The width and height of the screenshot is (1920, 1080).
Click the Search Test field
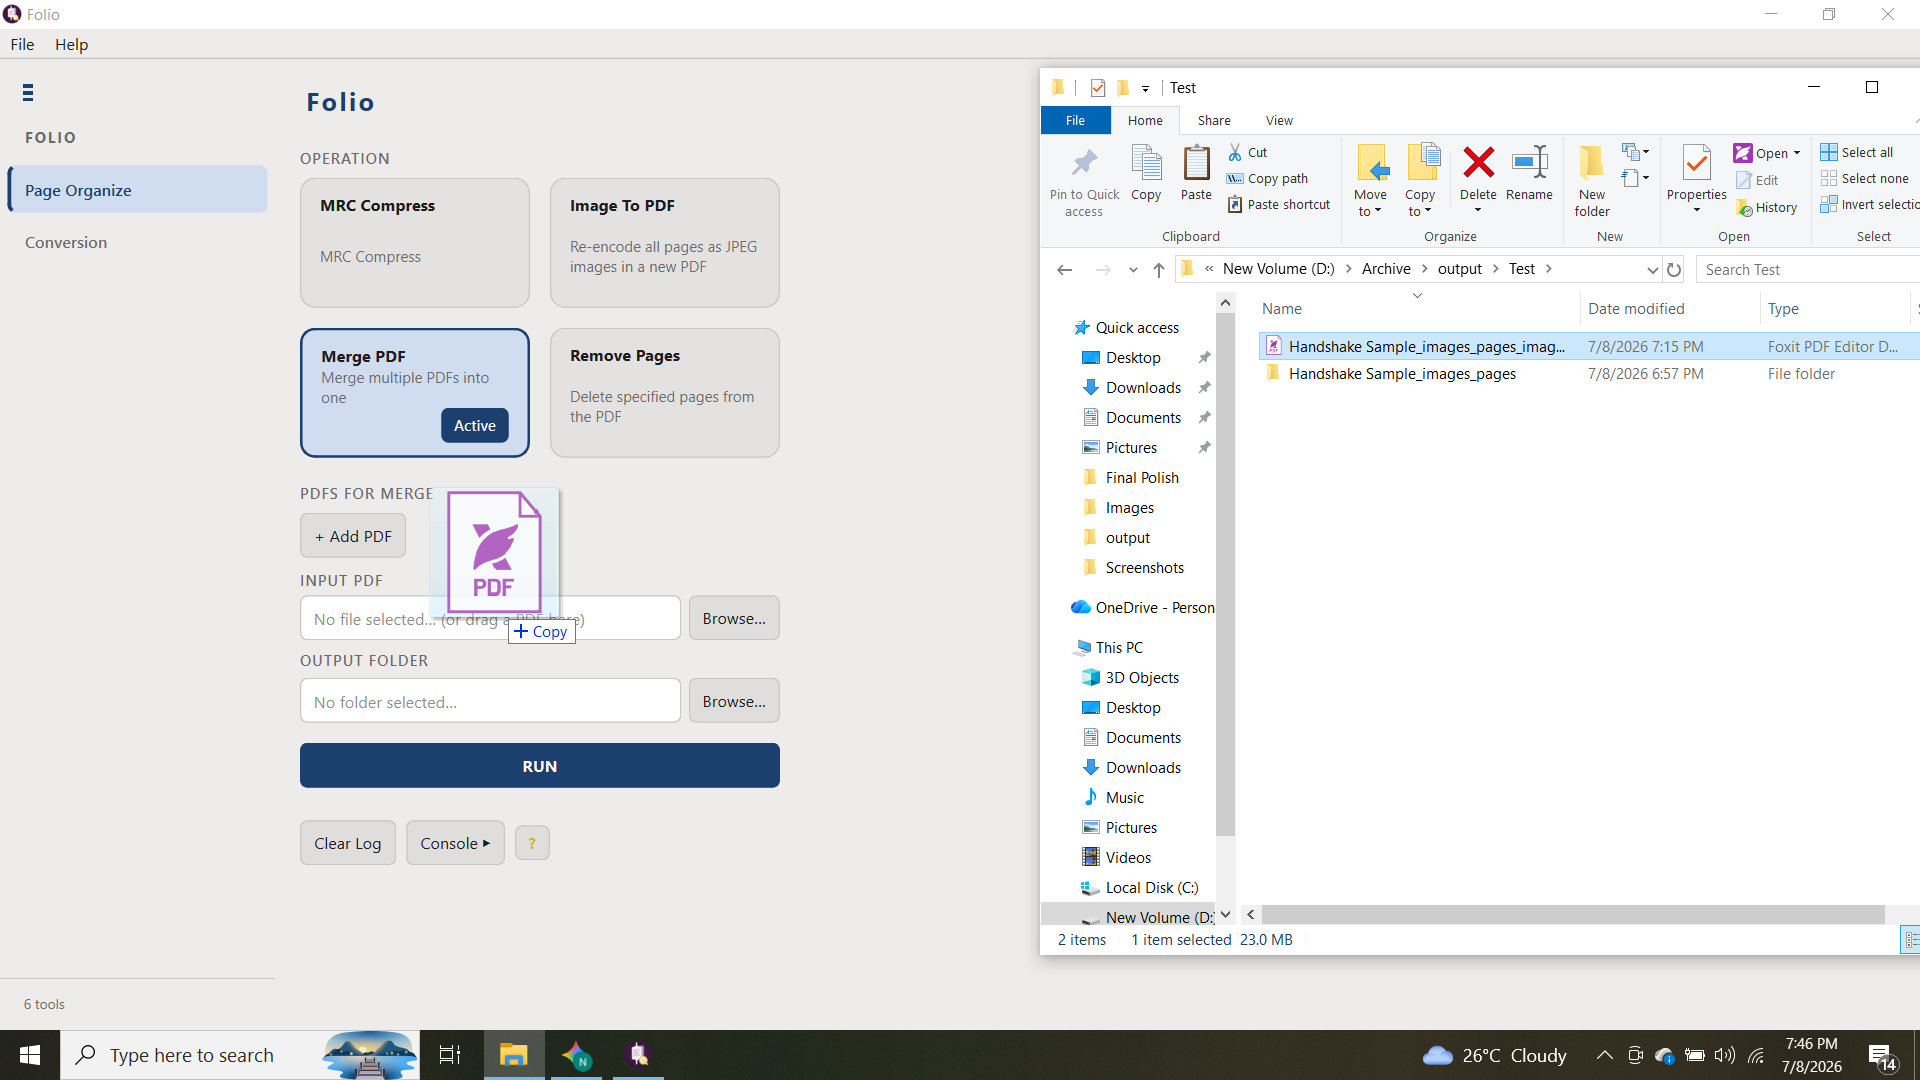tap(1808, 269)
